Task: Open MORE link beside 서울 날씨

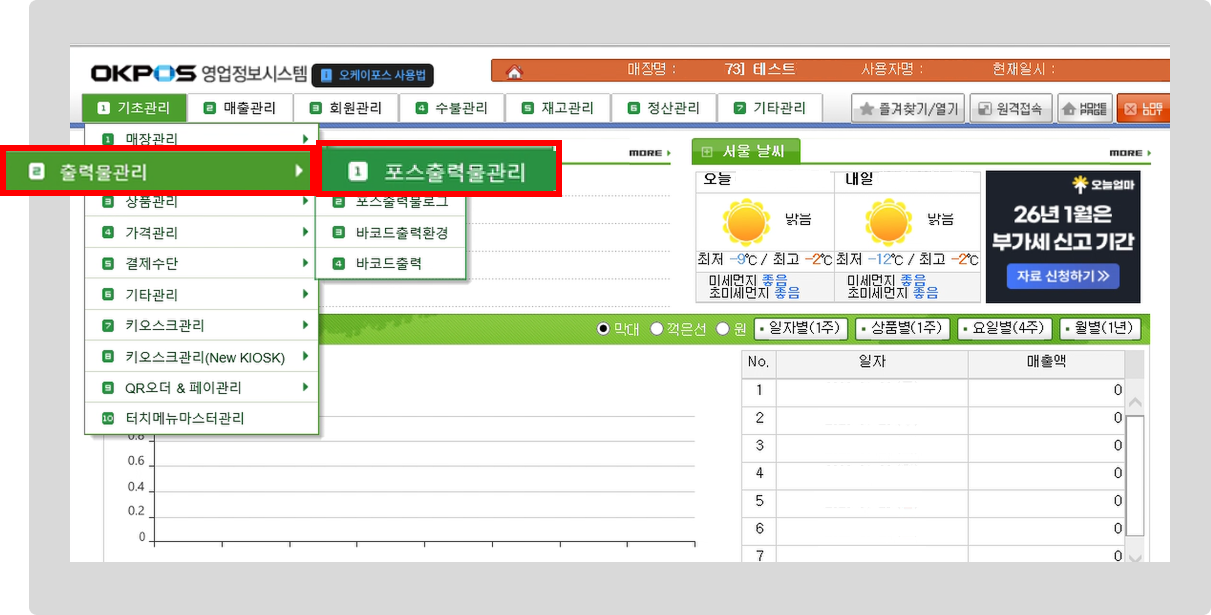Action: tap(1129, 153)
